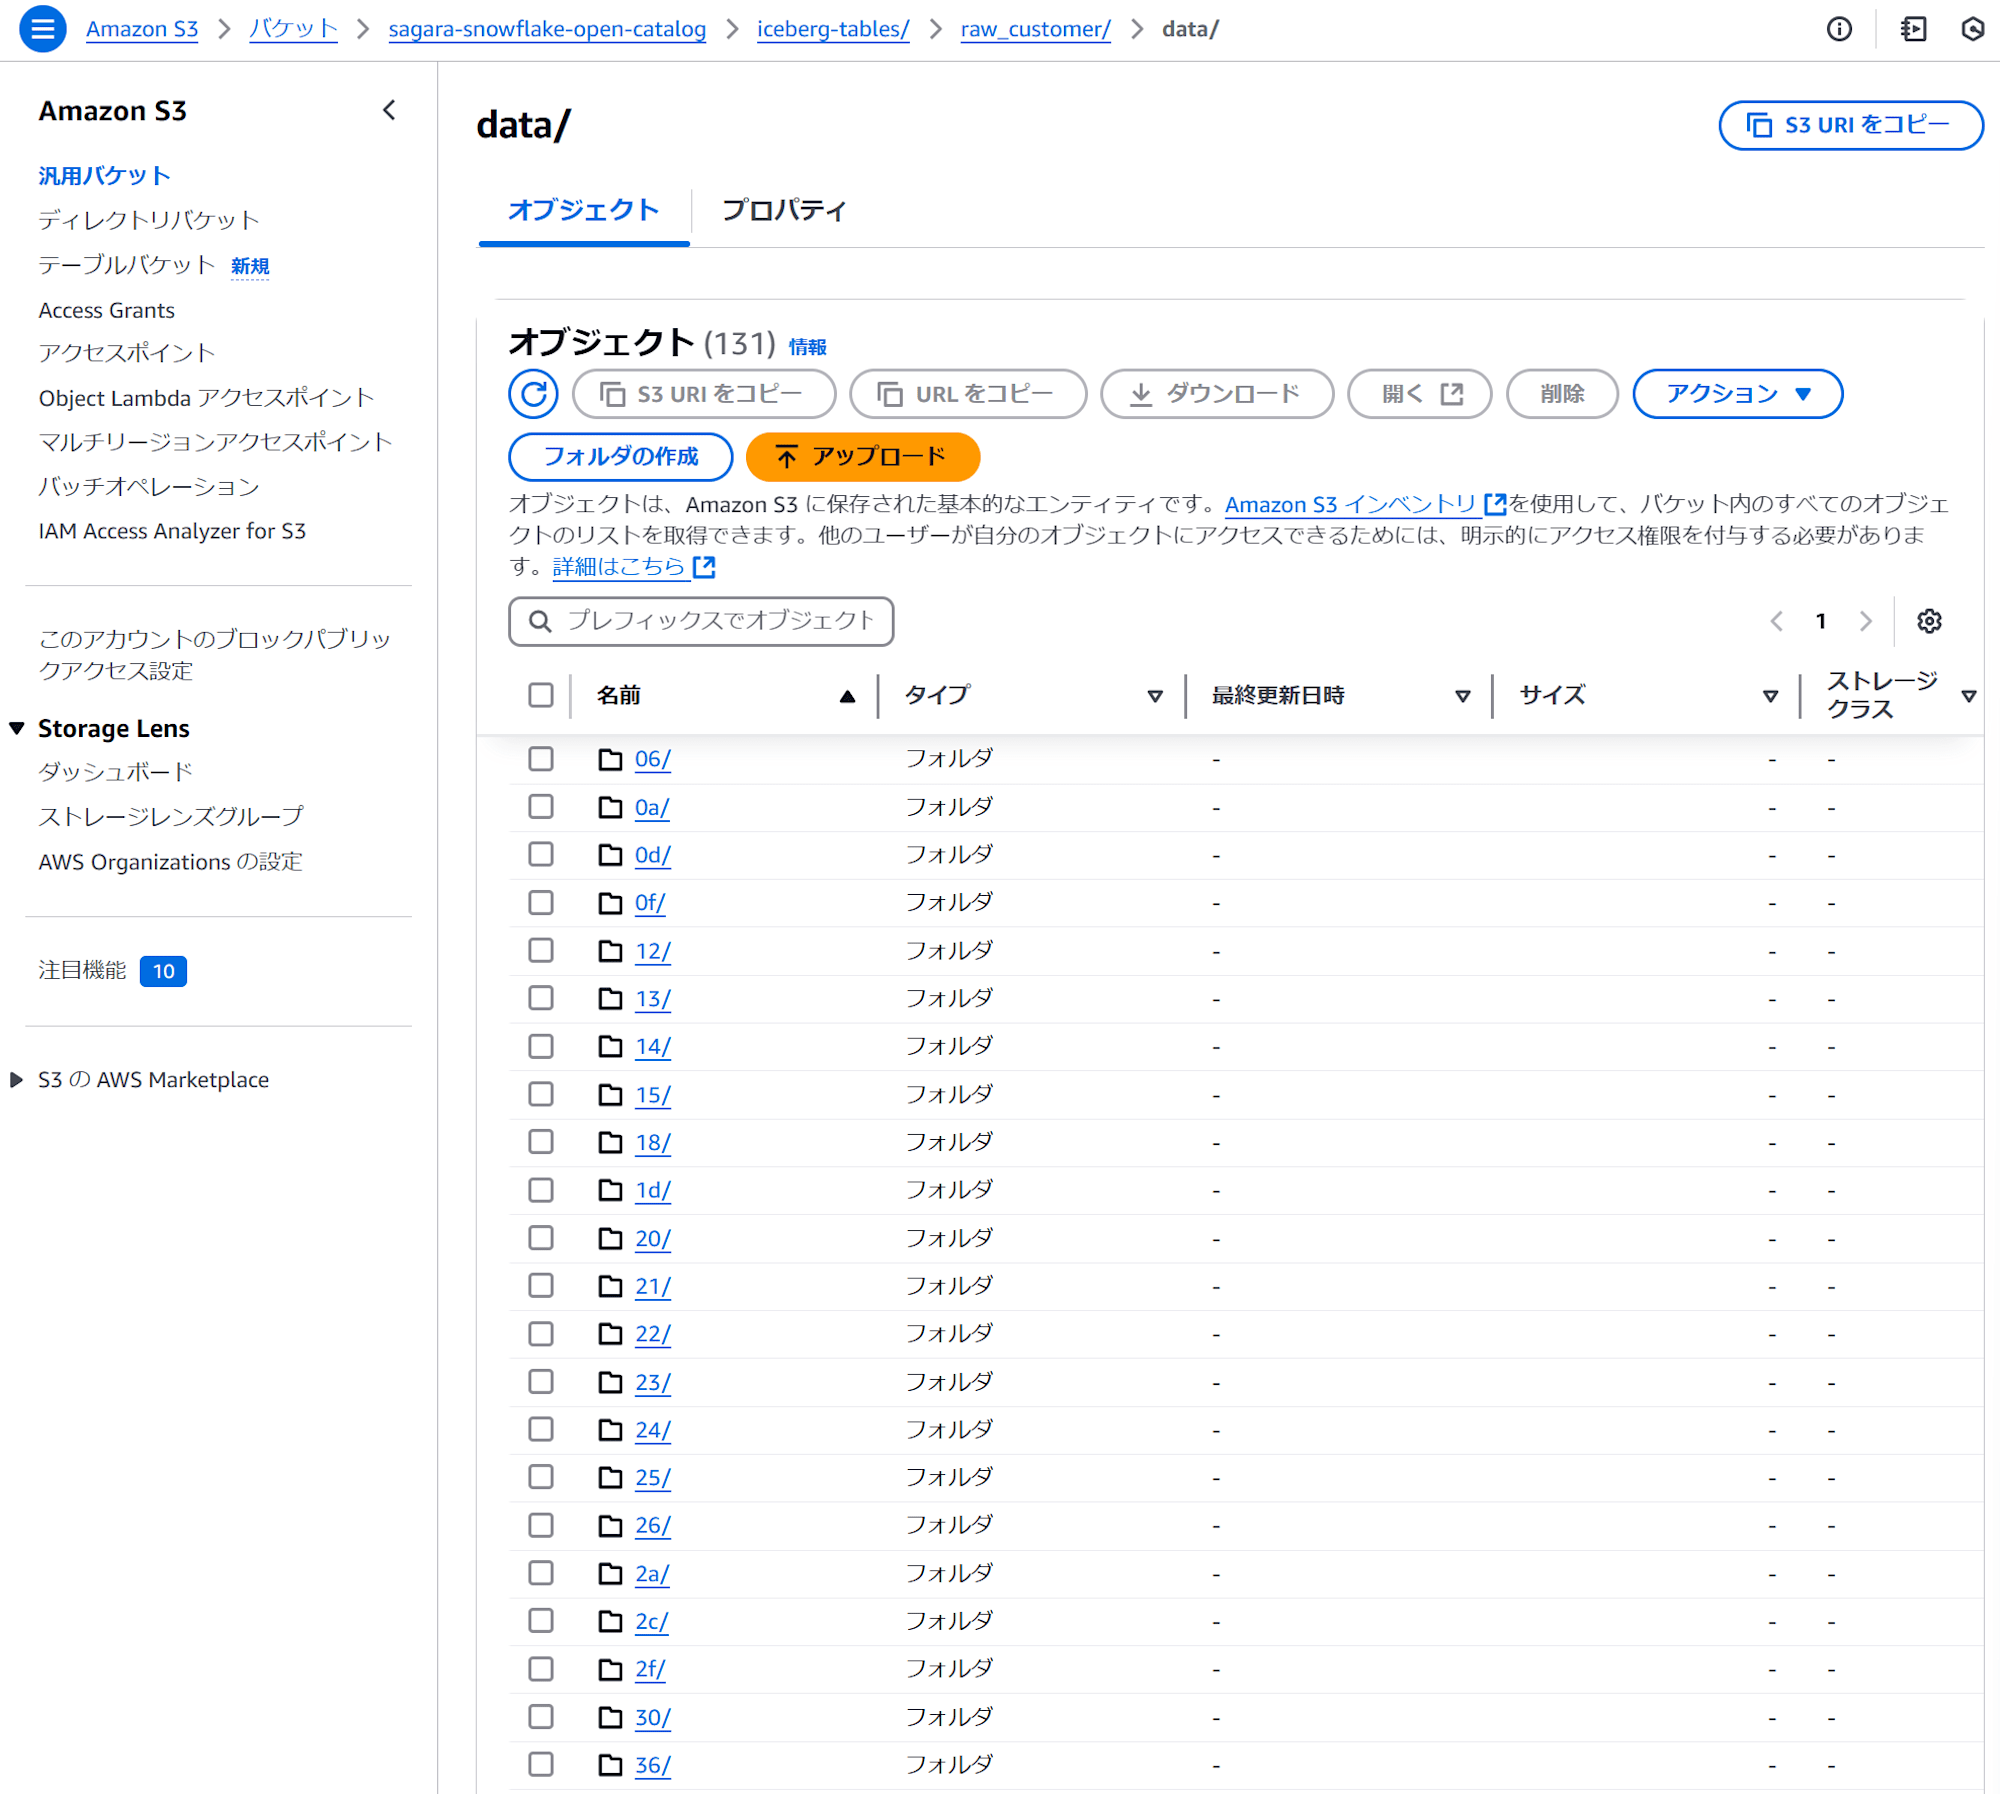The width and height of the screenshot is (2000, 1794).
Task: Collapse the Amazon S3 sidebar with the arrow
Action: coord(389,110)
